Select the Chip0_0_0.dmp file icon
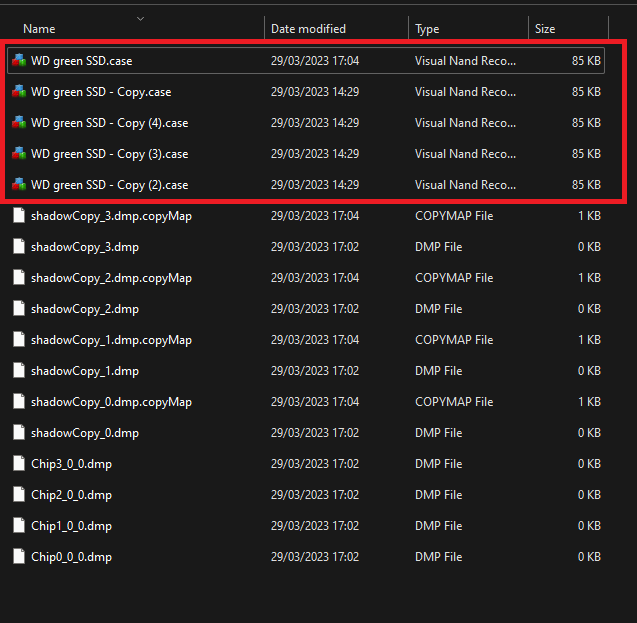637x623 pixels. coord(19,556)
